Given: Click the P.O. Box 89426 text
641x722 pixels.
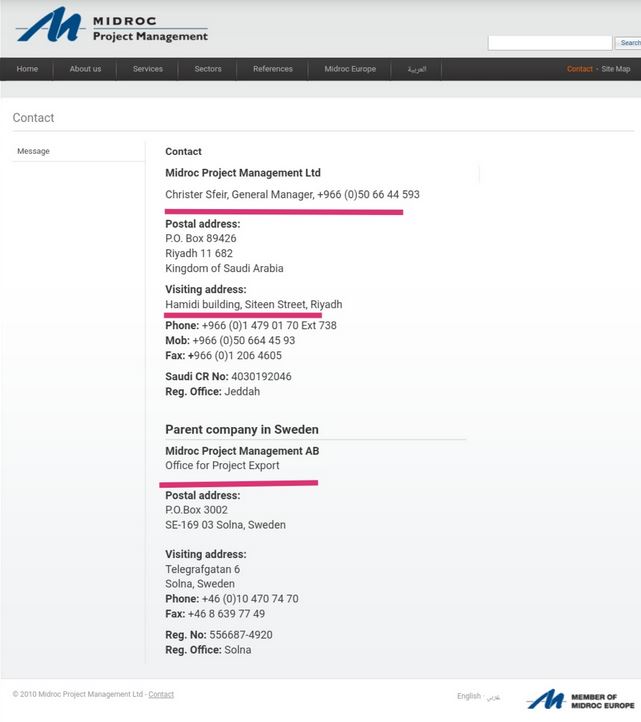Looking at the screenshot, I should [201, 239].
